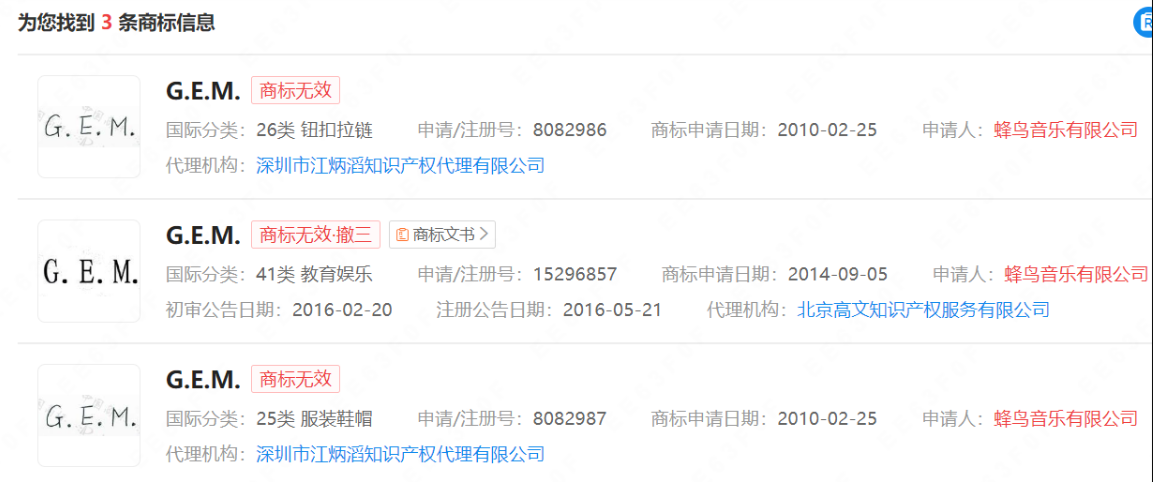Select the text 26类 钮扣拉链

(315, 130)
